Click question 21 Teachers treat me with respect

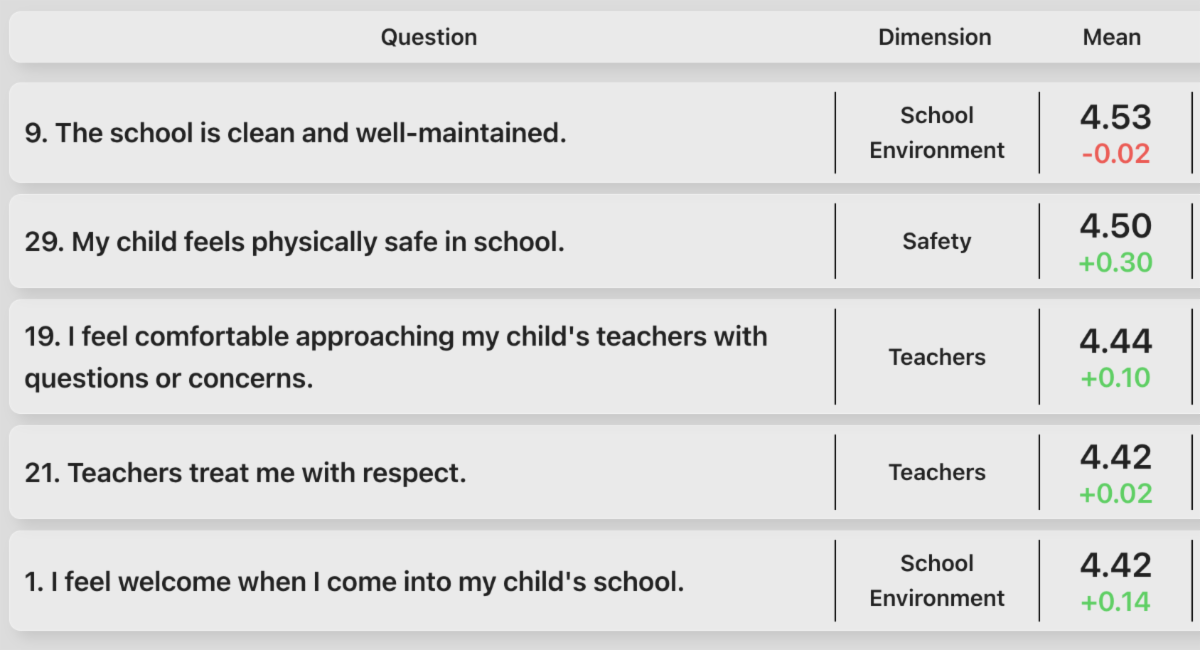point(246,473)
